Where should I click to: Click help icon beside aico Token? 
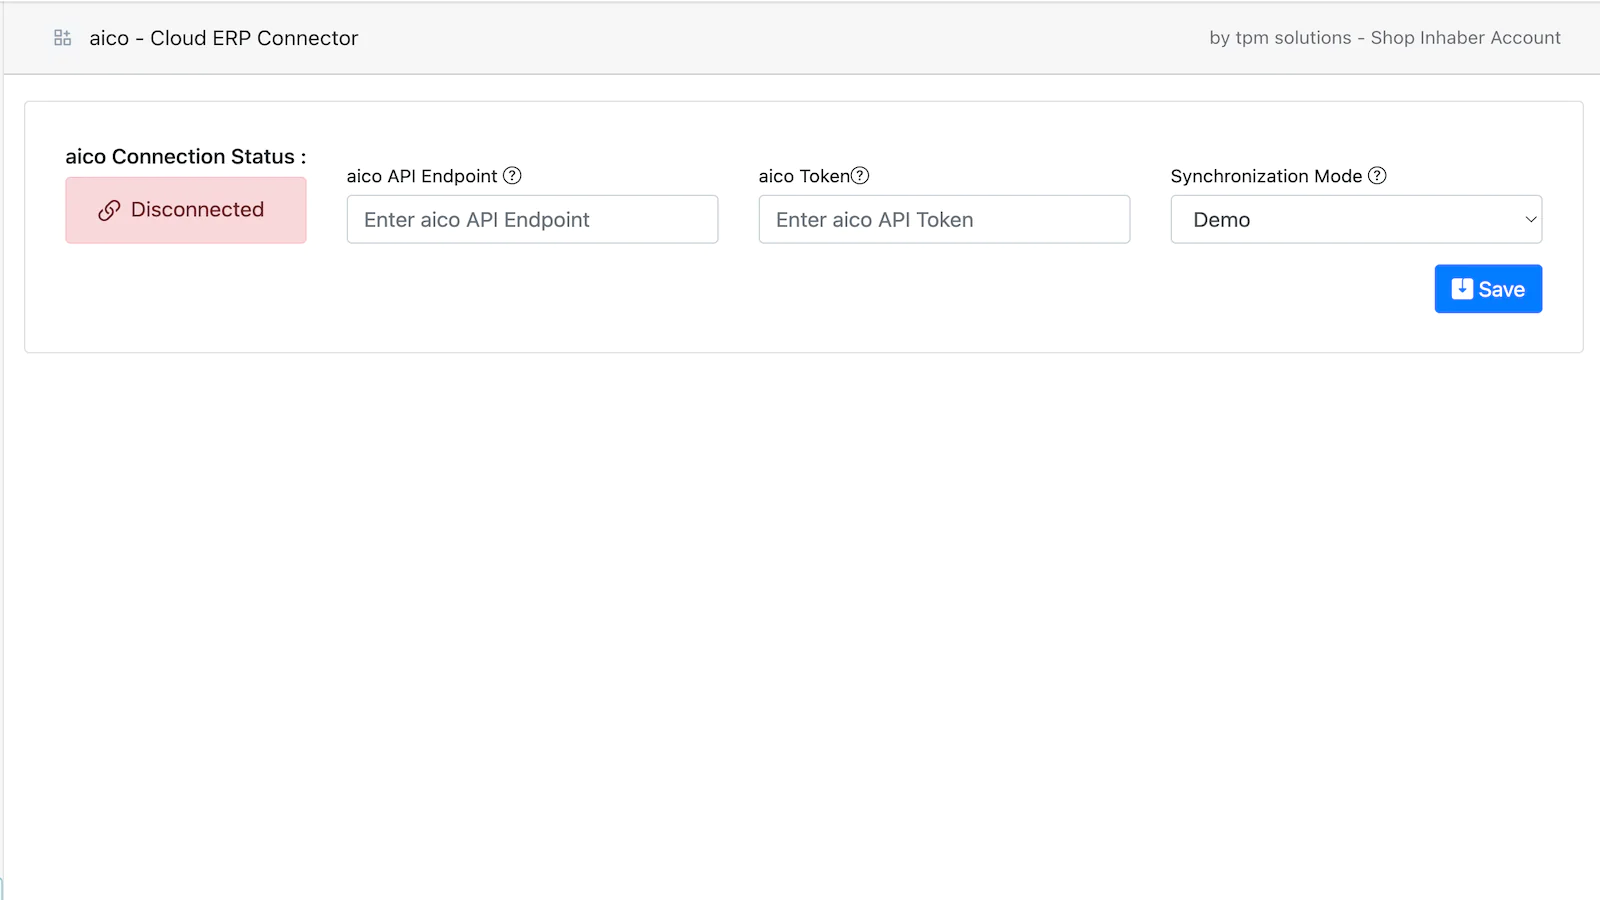[860, 176]
